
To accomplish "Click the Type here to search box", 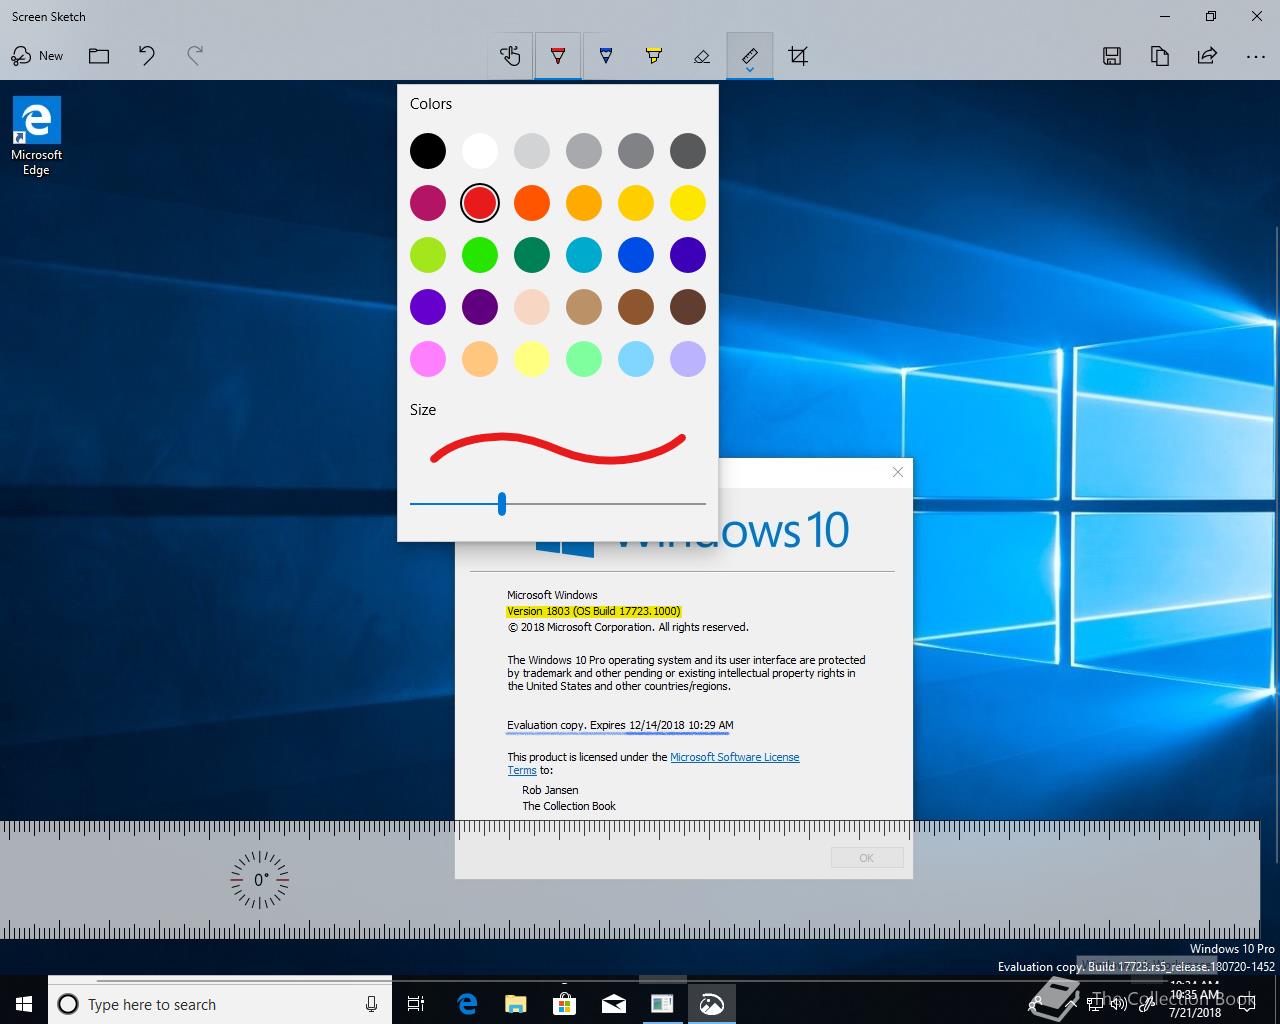I will click(x=220, y=1004).
